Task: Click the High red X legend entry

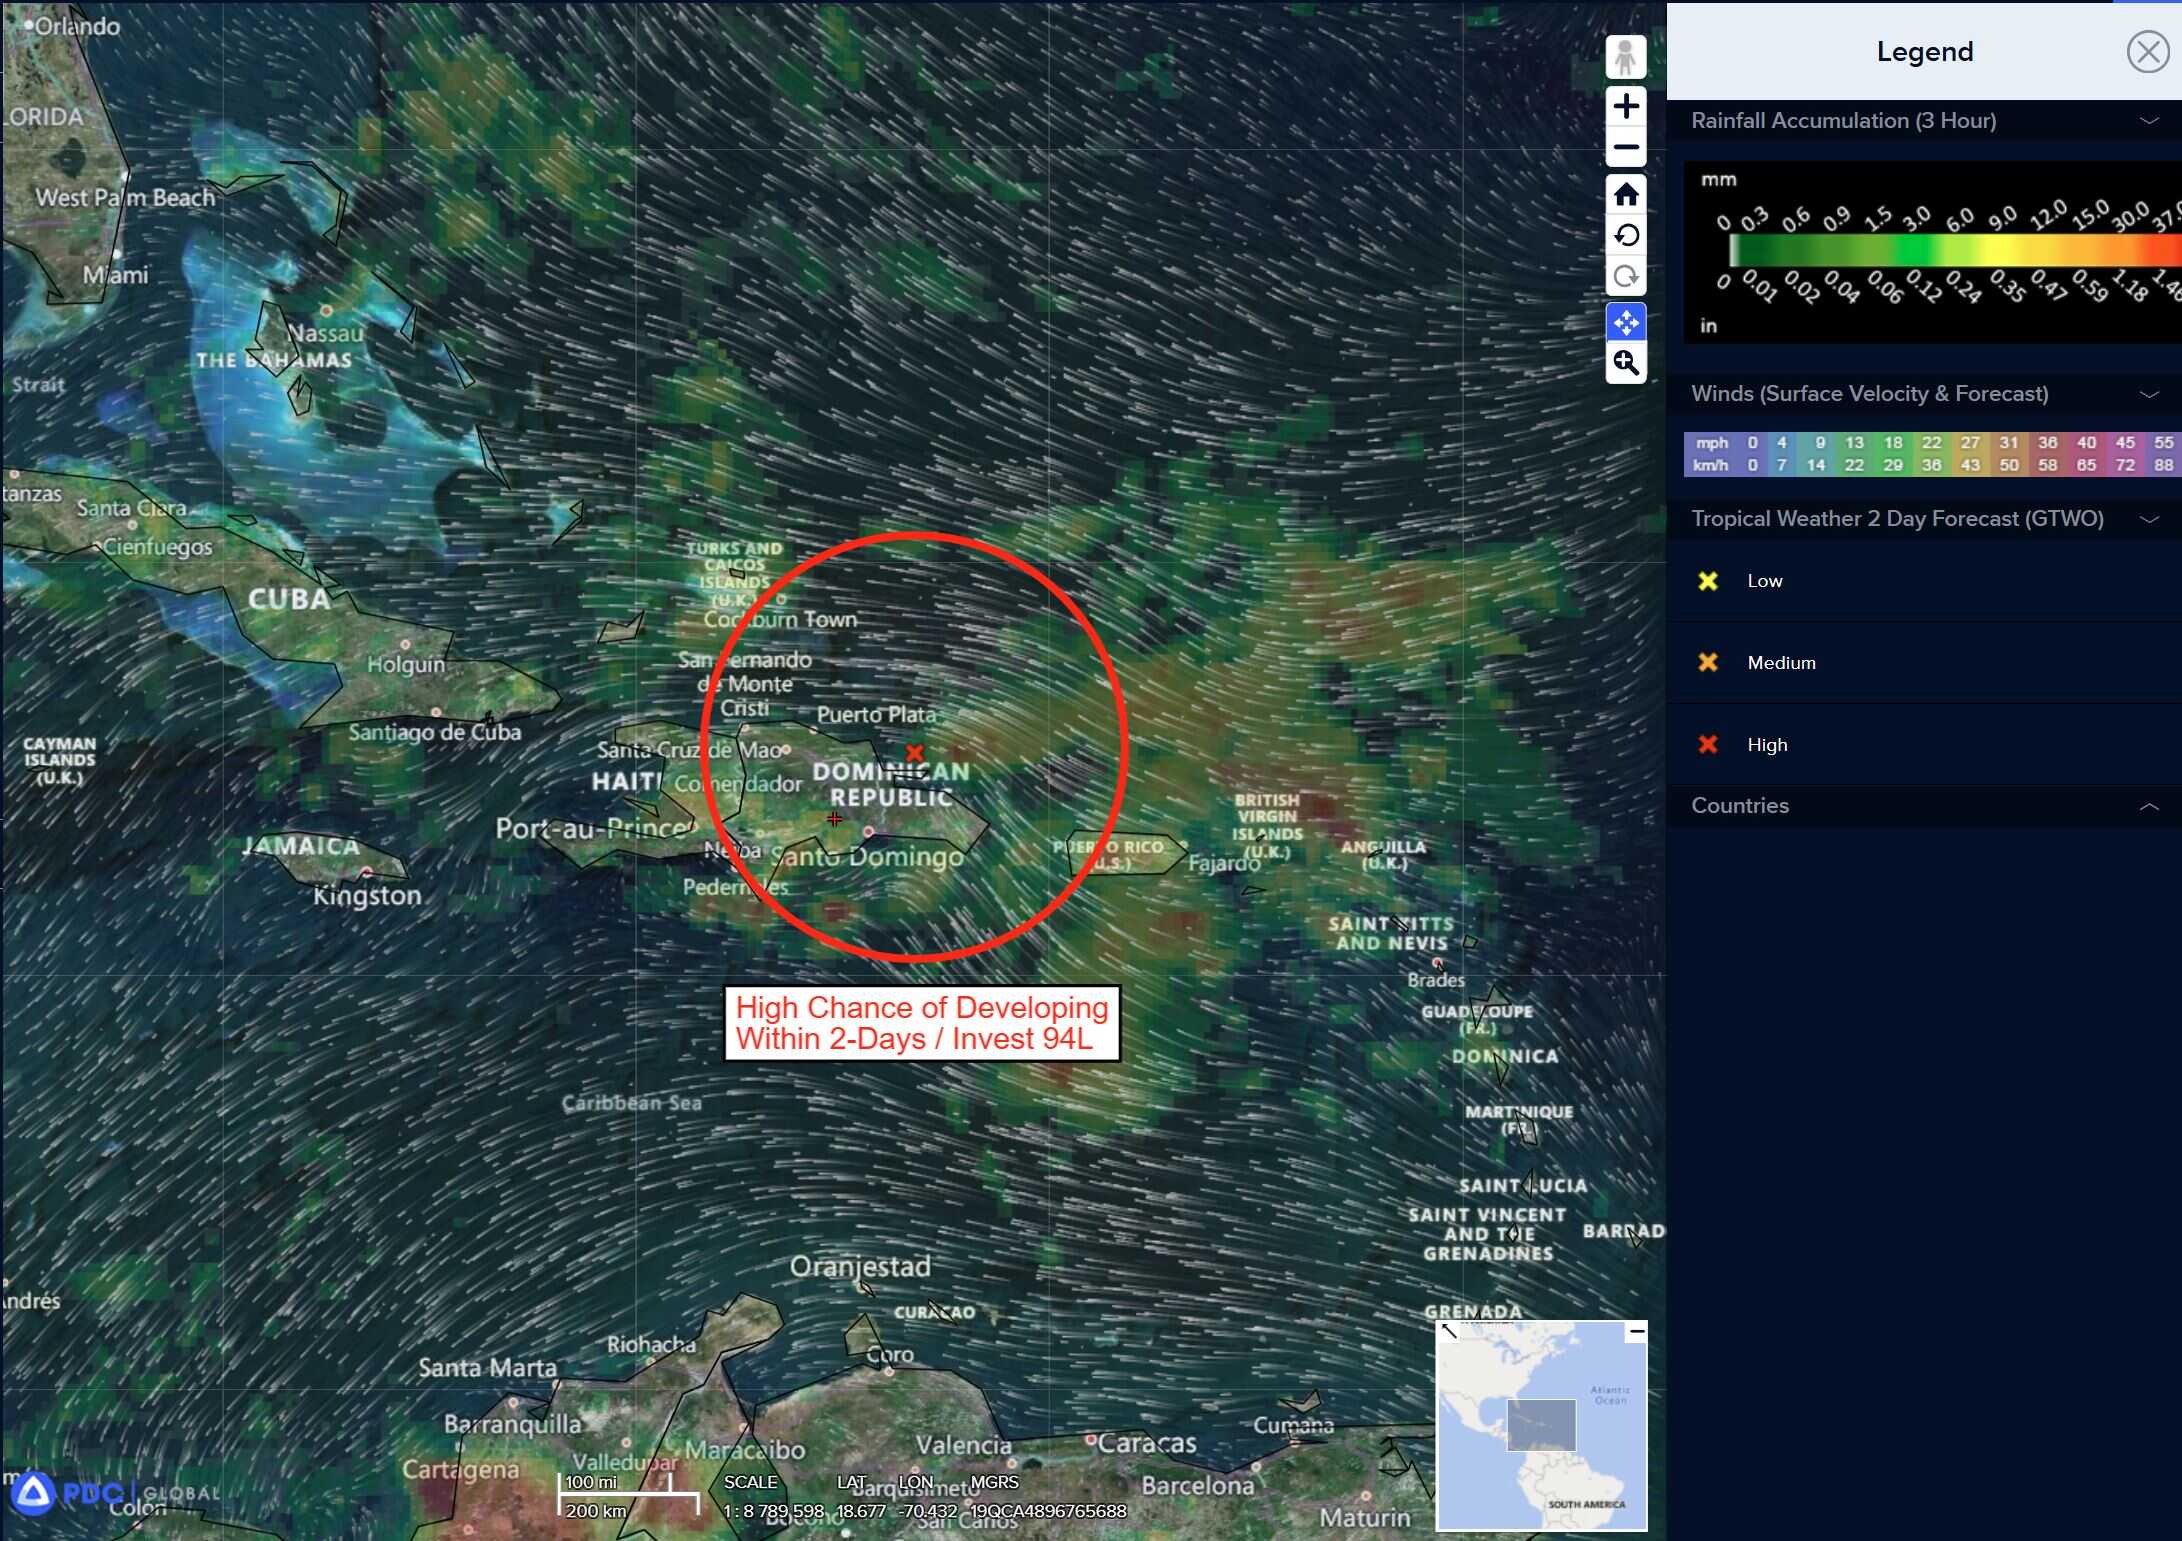Action: coord(1708,745)
